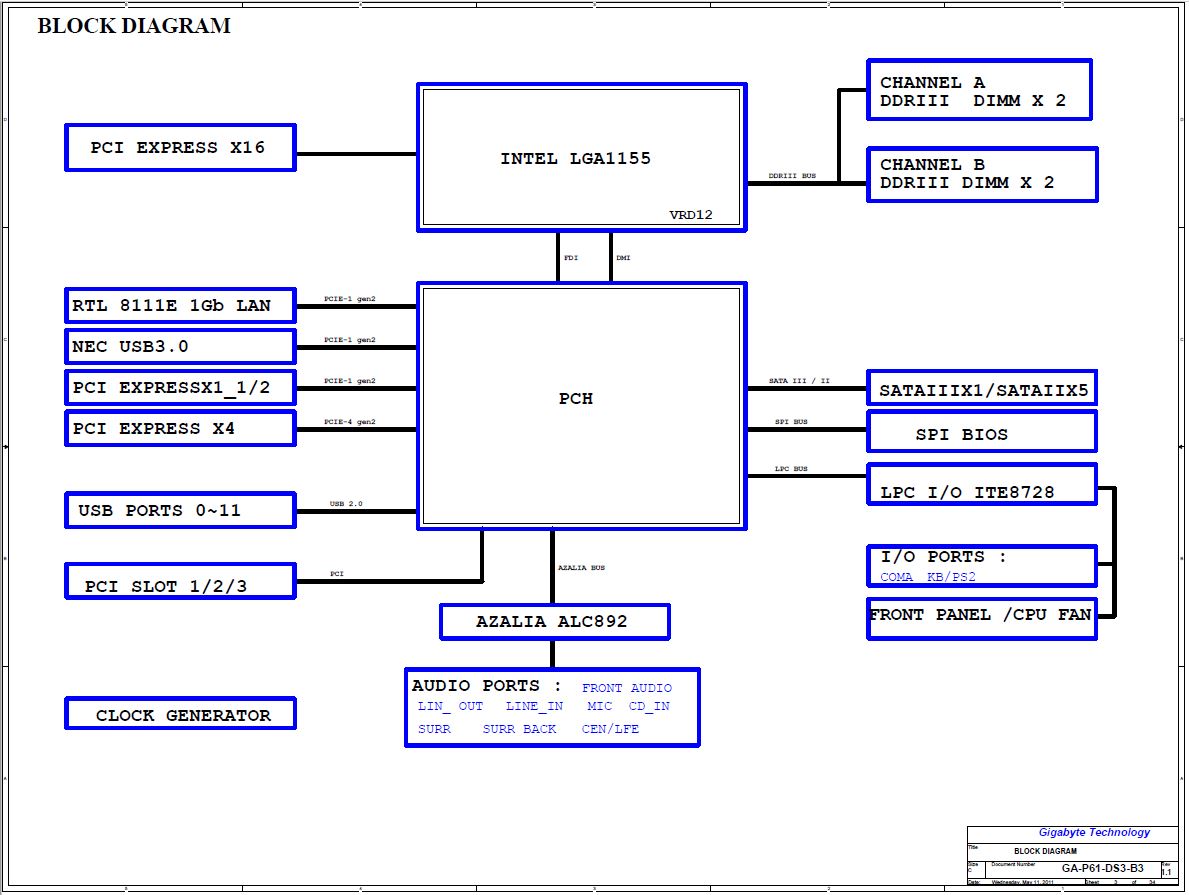Viewport: 1189px width, 895px height.
Task: Select the CEN/LFE audio port label
Action: tap(610, 729)
